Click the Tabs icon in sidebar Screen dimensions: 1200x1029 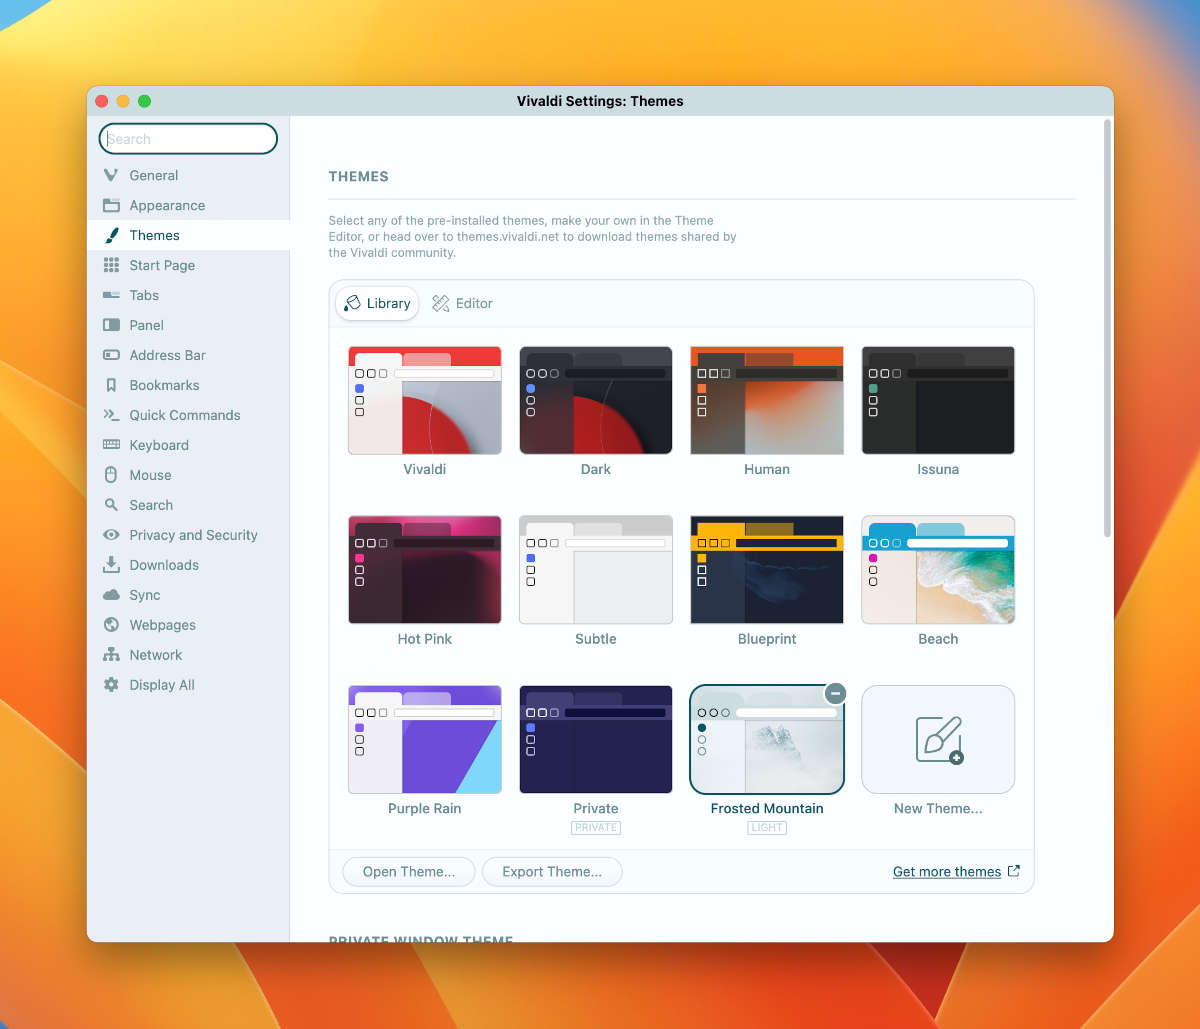(111, 295)
